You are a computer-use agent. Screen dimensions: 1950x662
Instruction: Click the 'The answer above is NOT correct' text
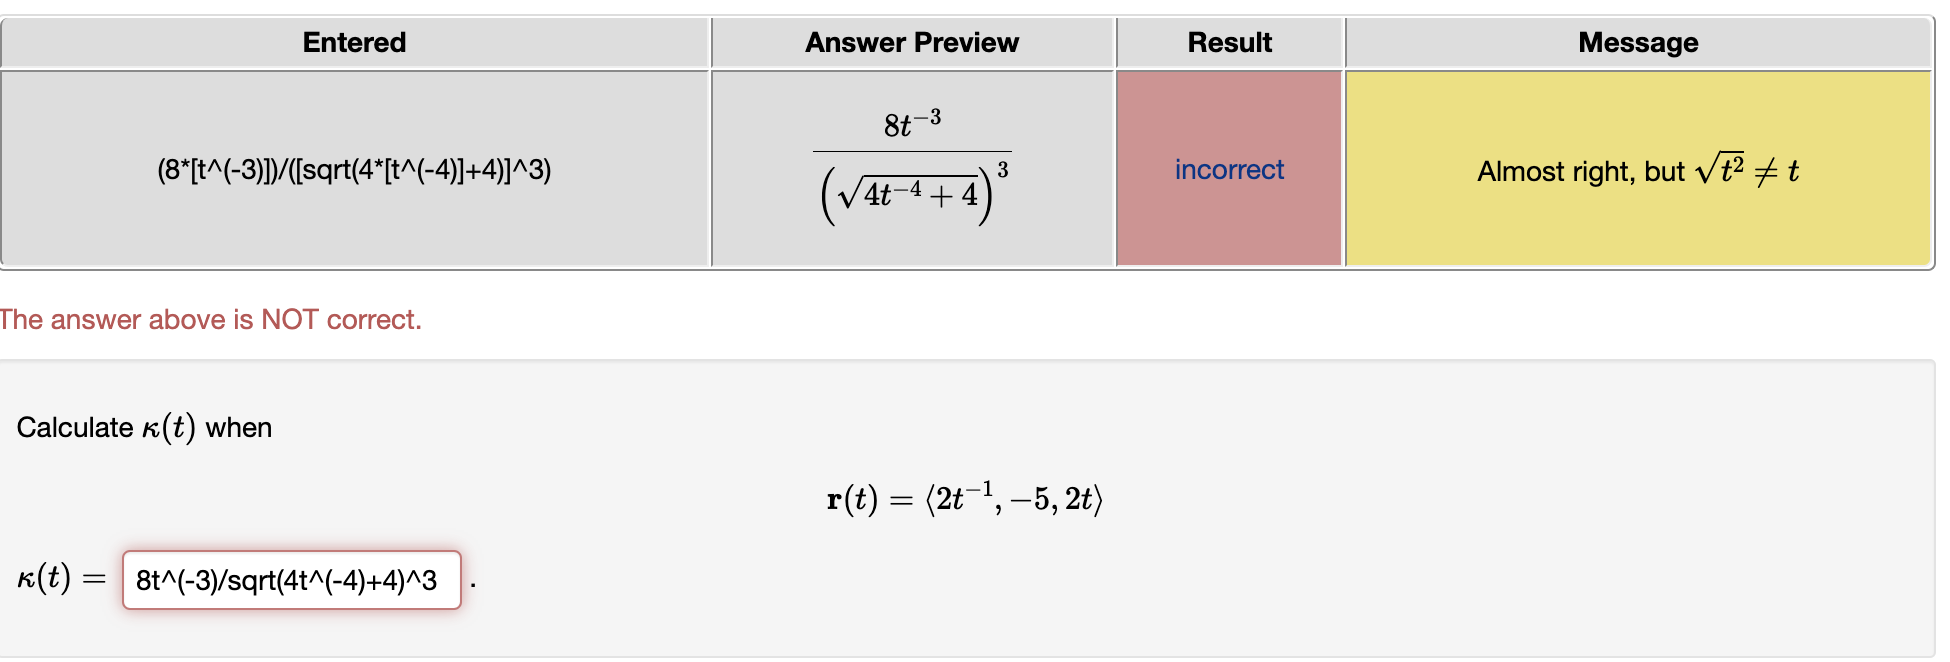click(210, 319)
